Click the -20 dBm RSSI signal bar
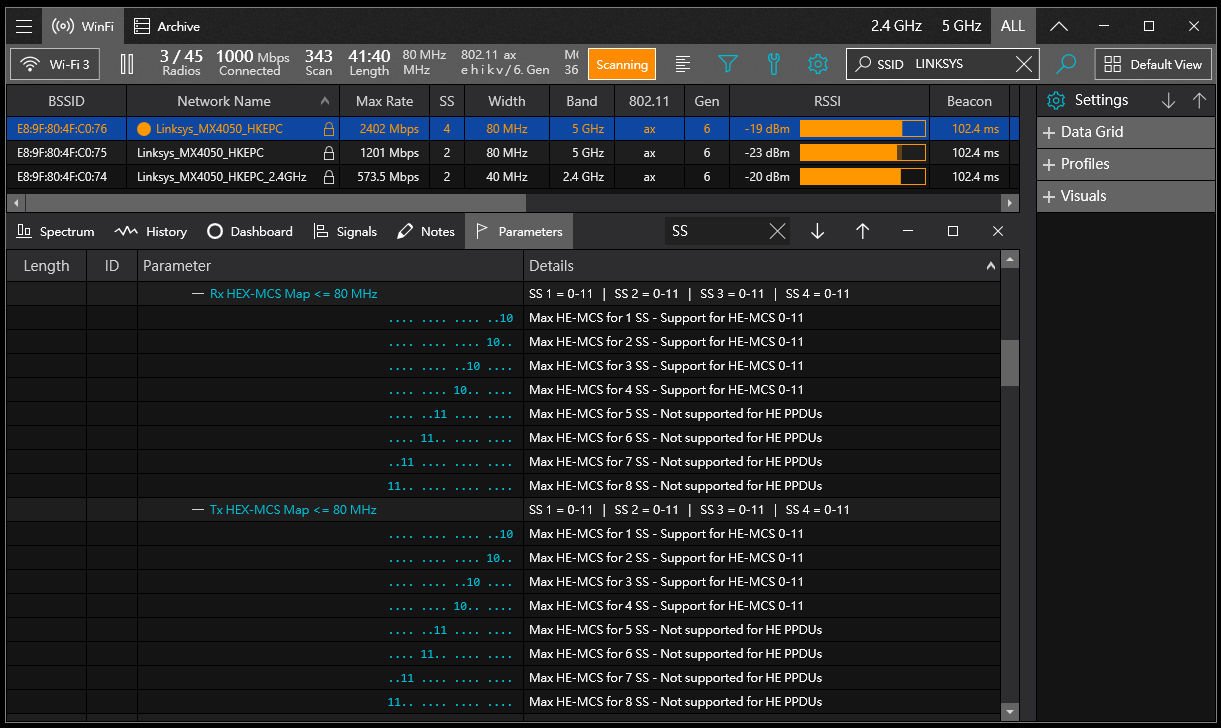Image resolution: width=1221 pixels, height=728 pixels. point(862,177)
